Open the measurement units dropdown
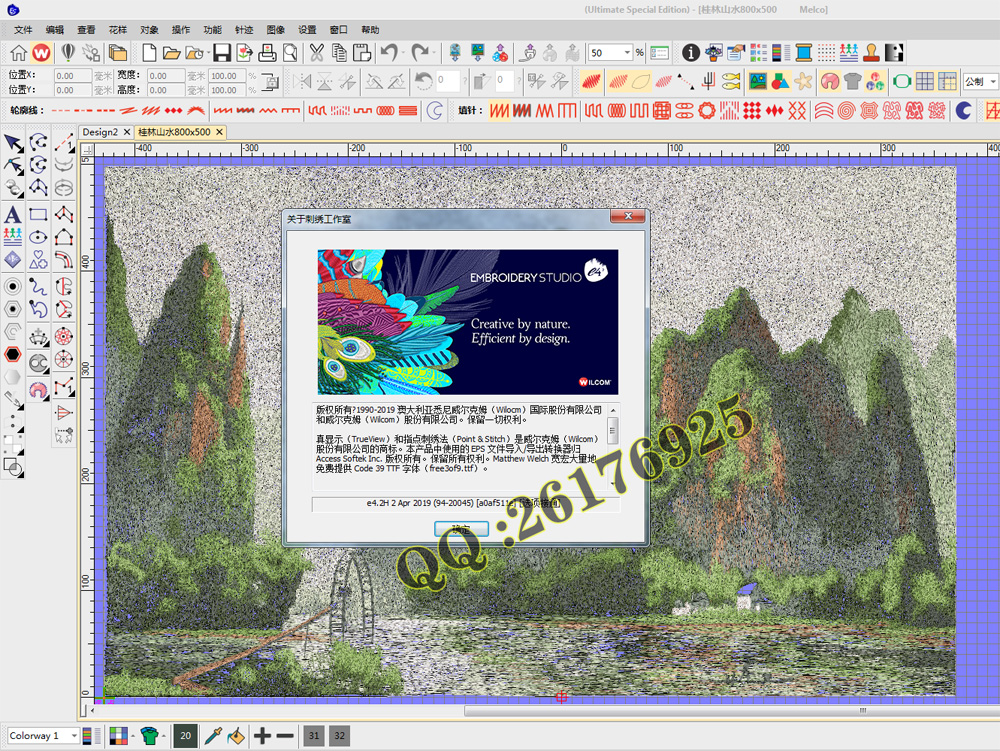Image resolution: width=1000 pixels, height=751 pixels. click(993, 82)
